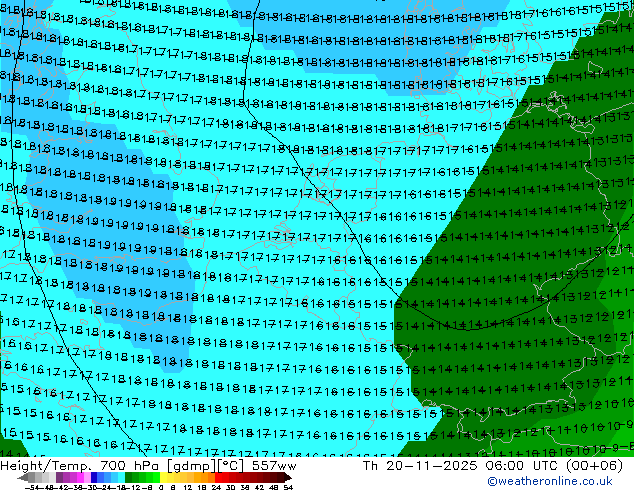Image resolution: width=634 pixels, height=490 pixels.
Task: Click the Height/Temp. 700 hPa map title
Action: 148,466
